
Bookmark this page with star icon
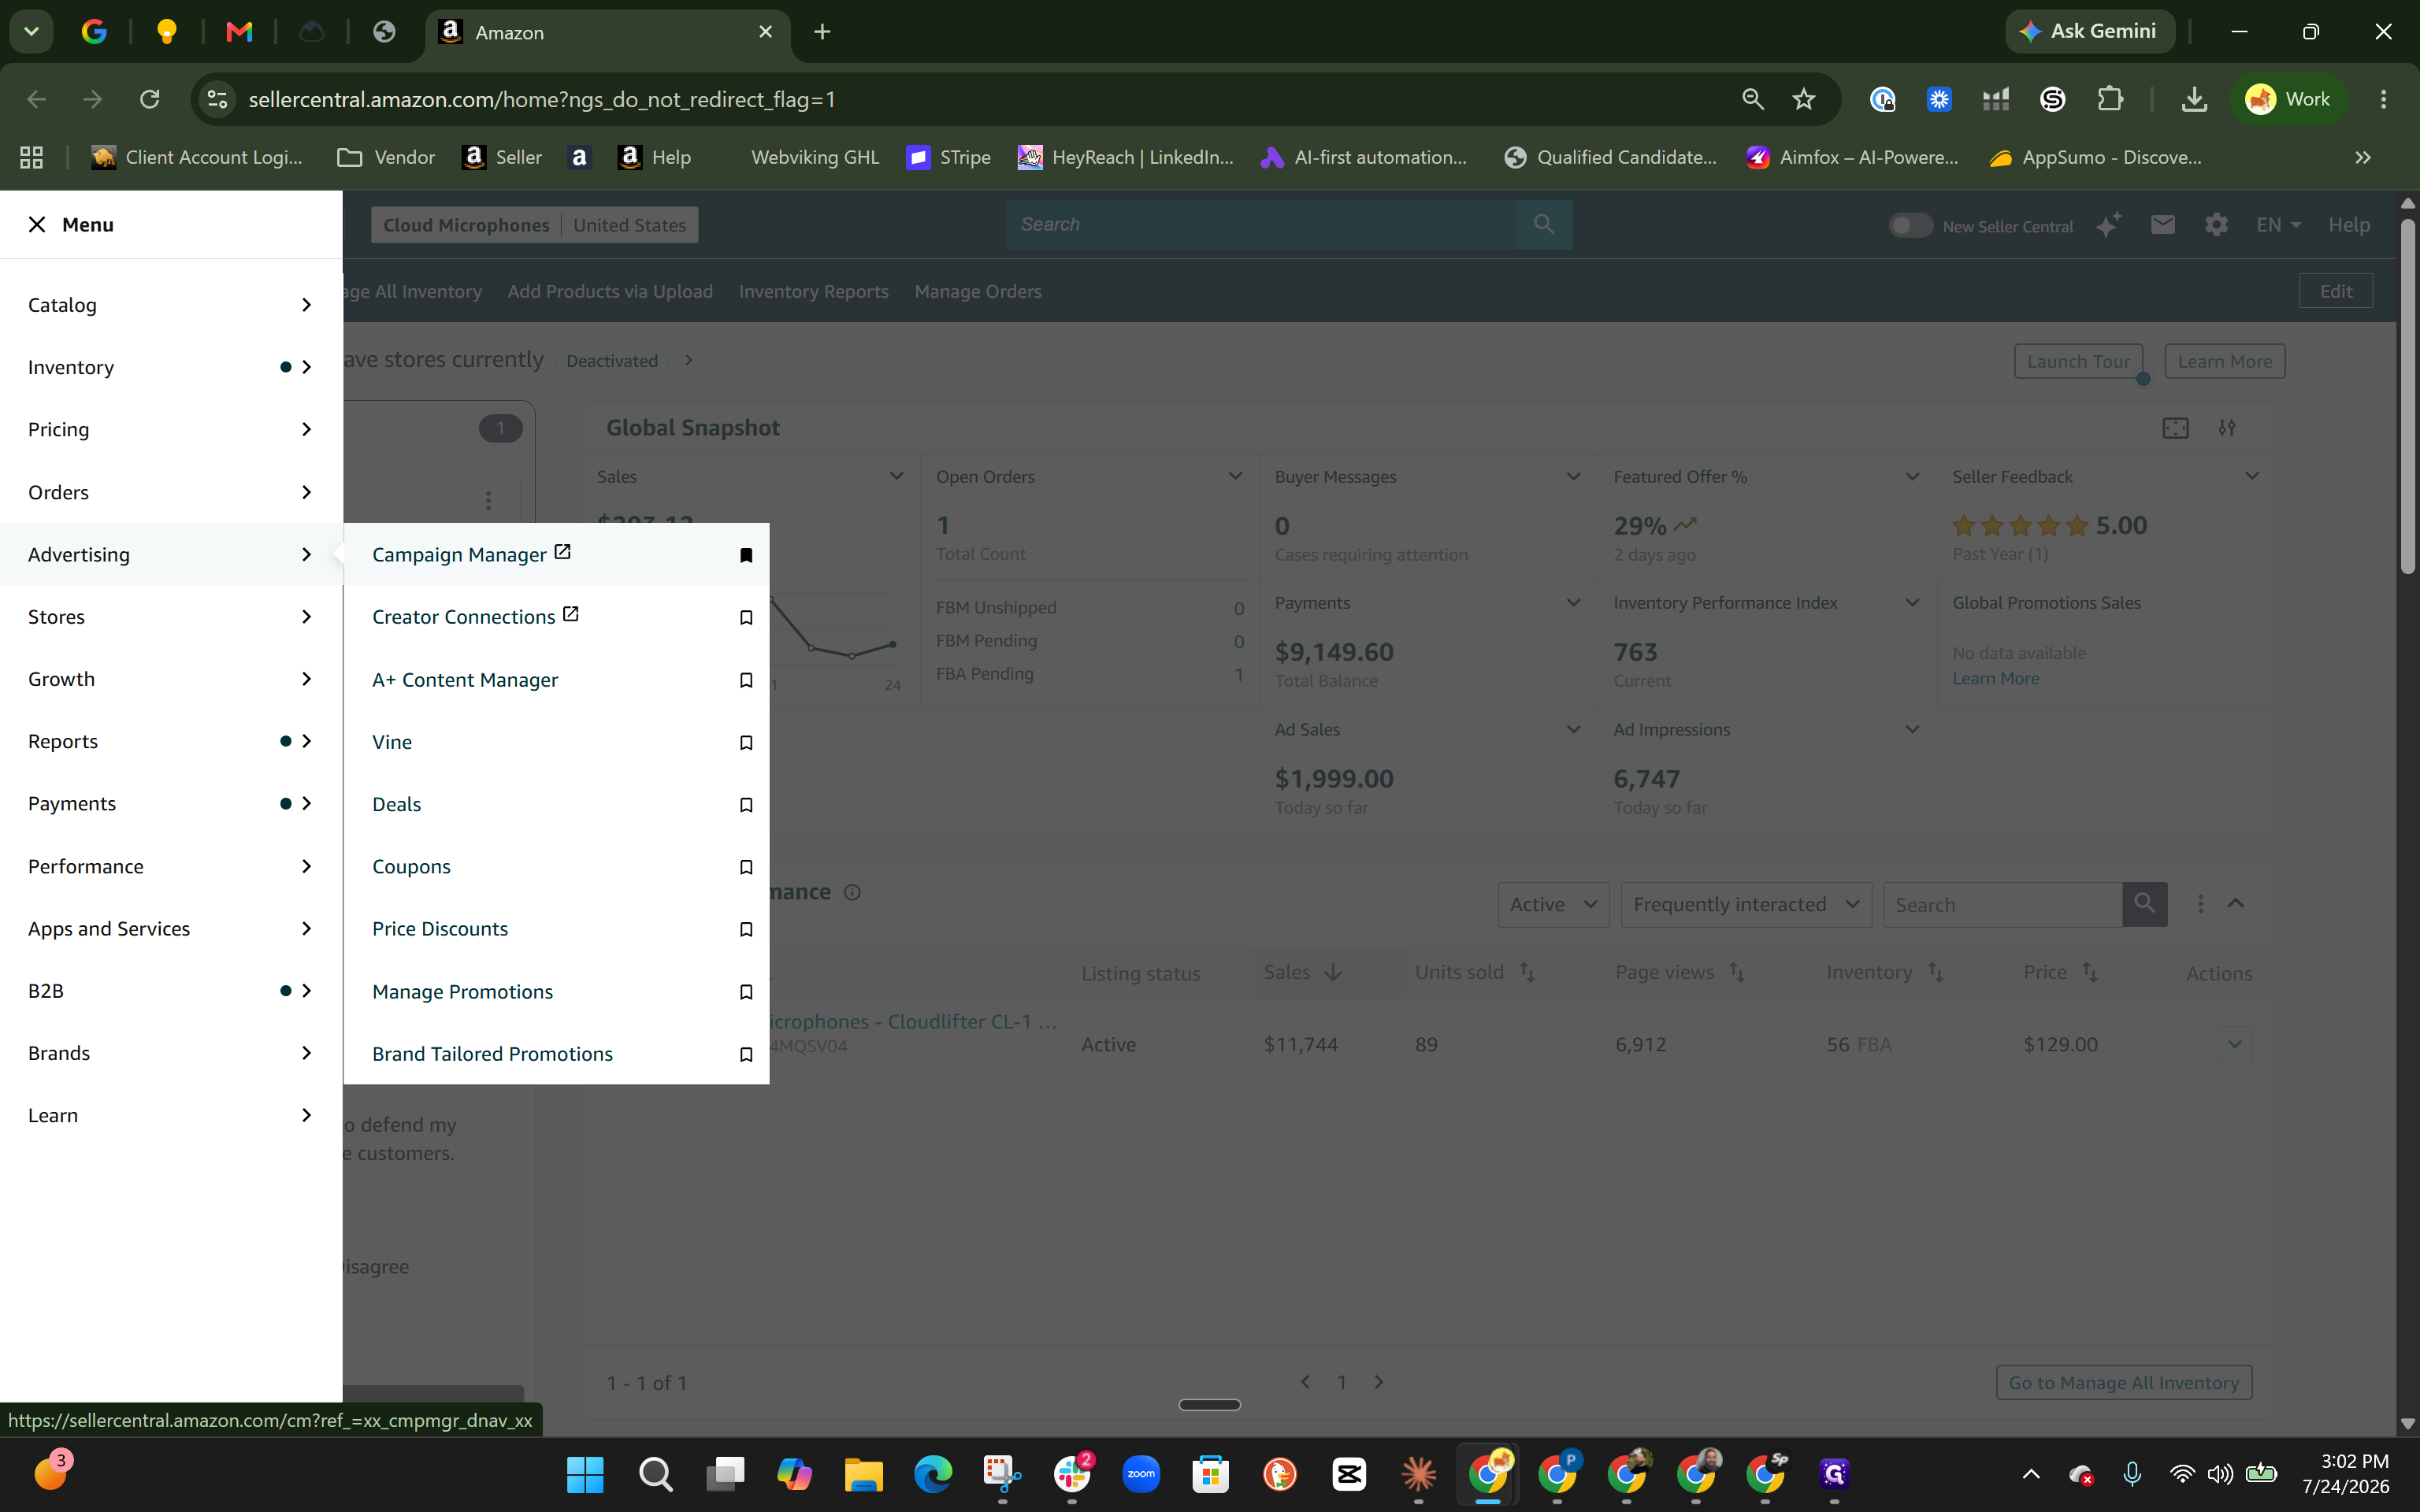pyautogui.click(x=1803, y=99)
